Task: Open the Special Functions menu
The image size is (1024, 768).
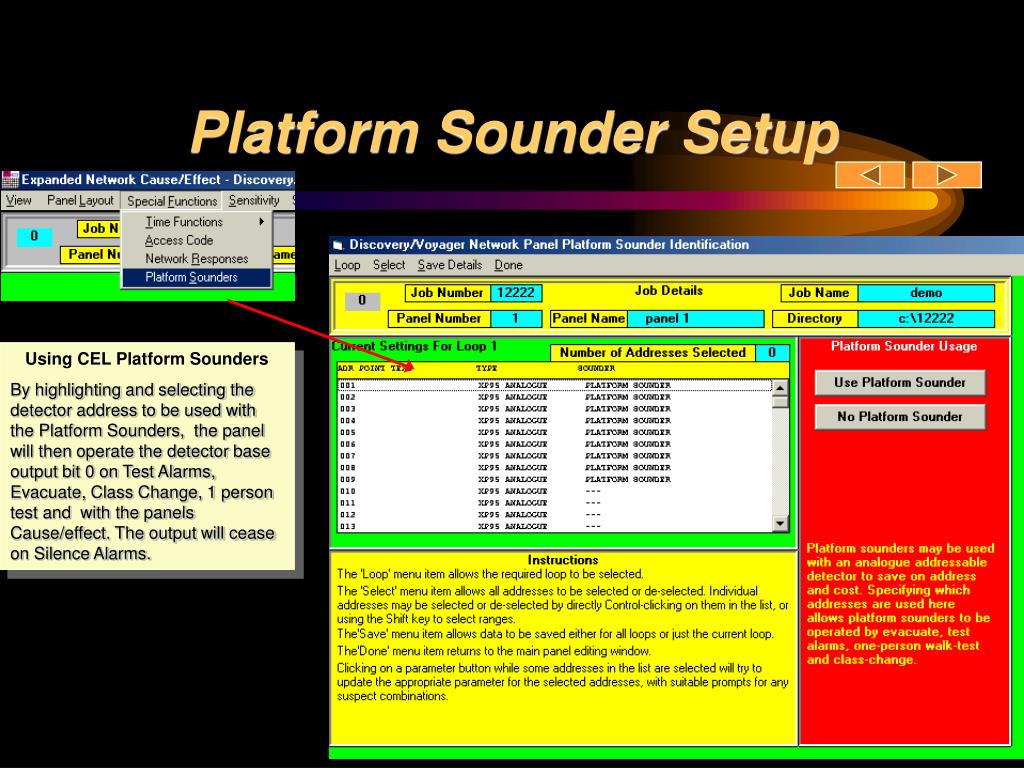Action: [x=172, y=201]
